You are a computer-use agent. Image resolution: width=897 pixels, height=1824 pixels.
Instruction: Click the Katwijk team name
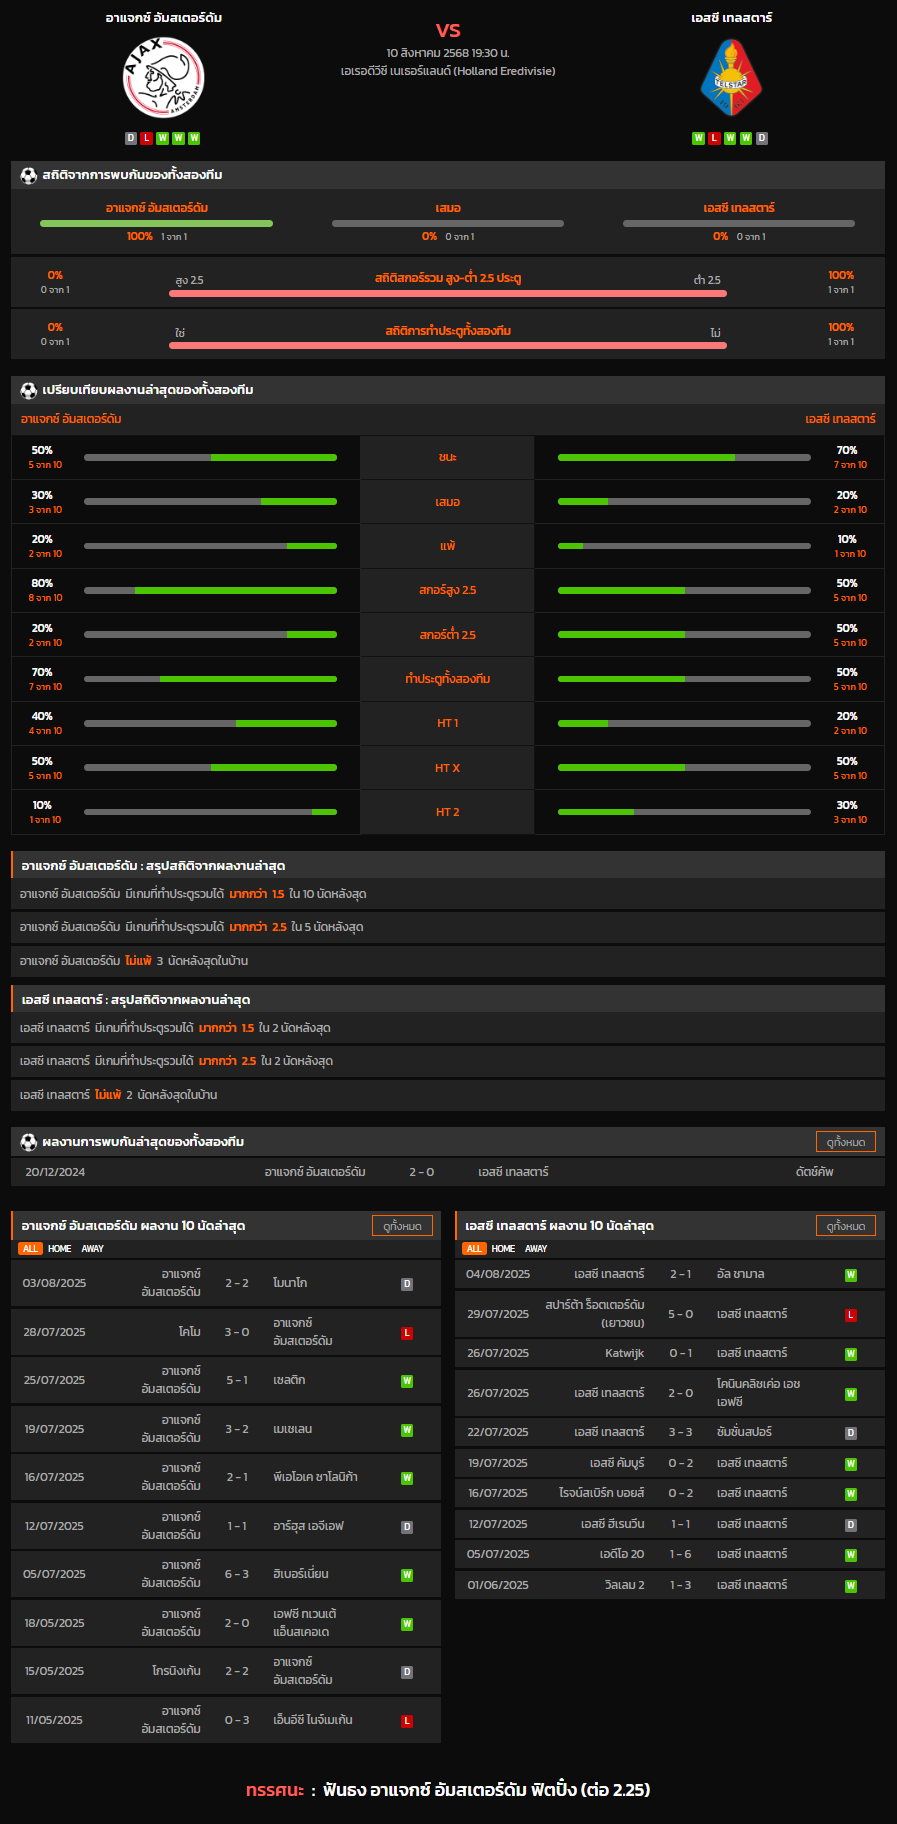point(624,1353)
